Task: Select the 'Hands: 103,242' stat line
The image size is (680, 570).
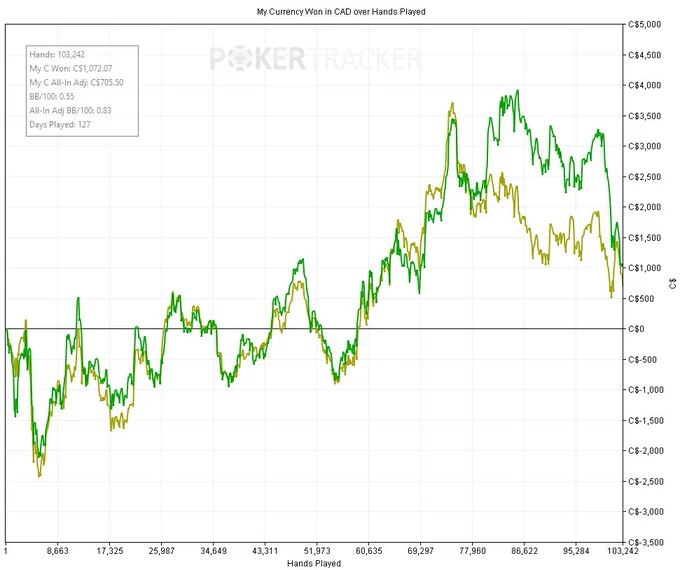Action: (57, 54)
